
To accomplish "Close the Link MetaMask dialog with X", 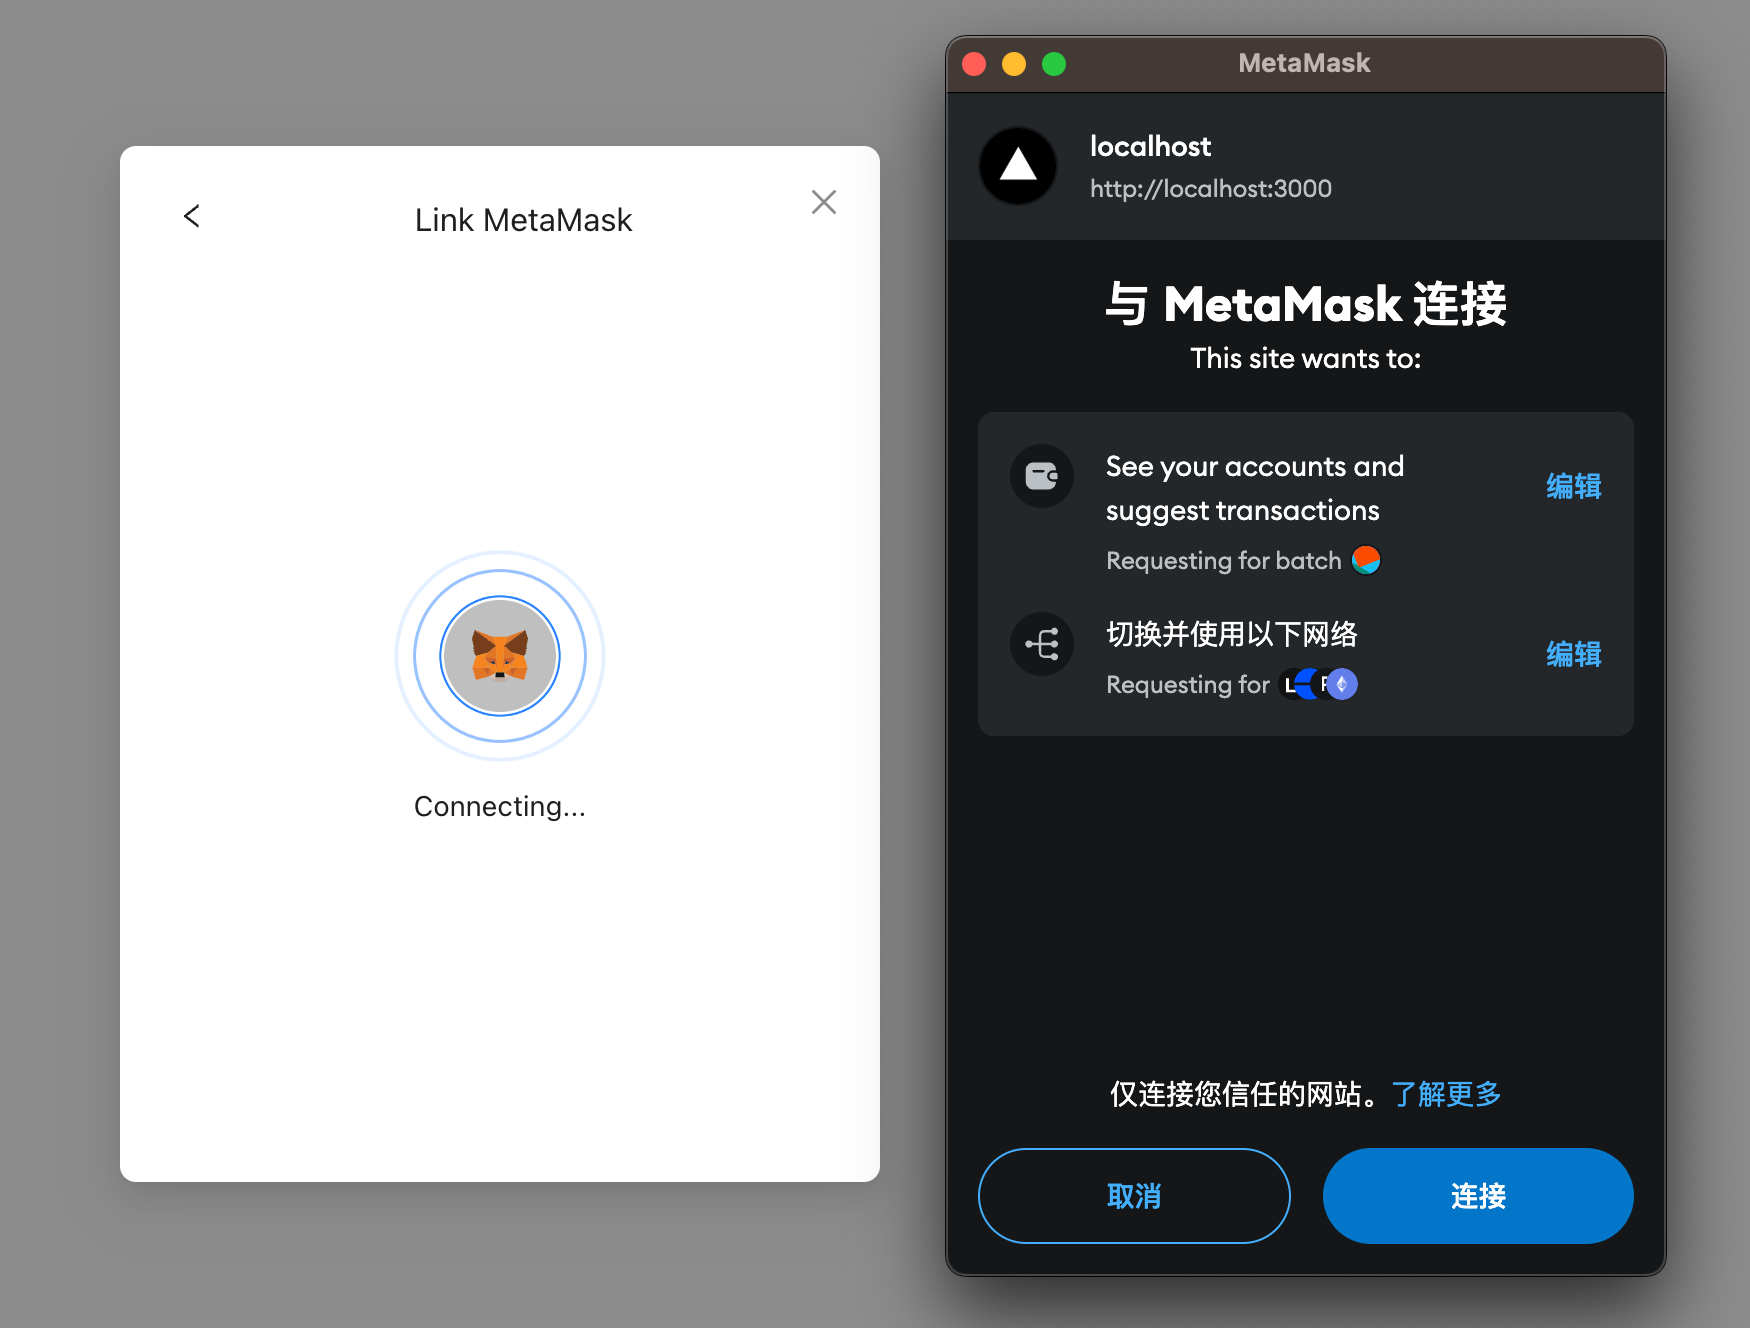I will [823, 202].
